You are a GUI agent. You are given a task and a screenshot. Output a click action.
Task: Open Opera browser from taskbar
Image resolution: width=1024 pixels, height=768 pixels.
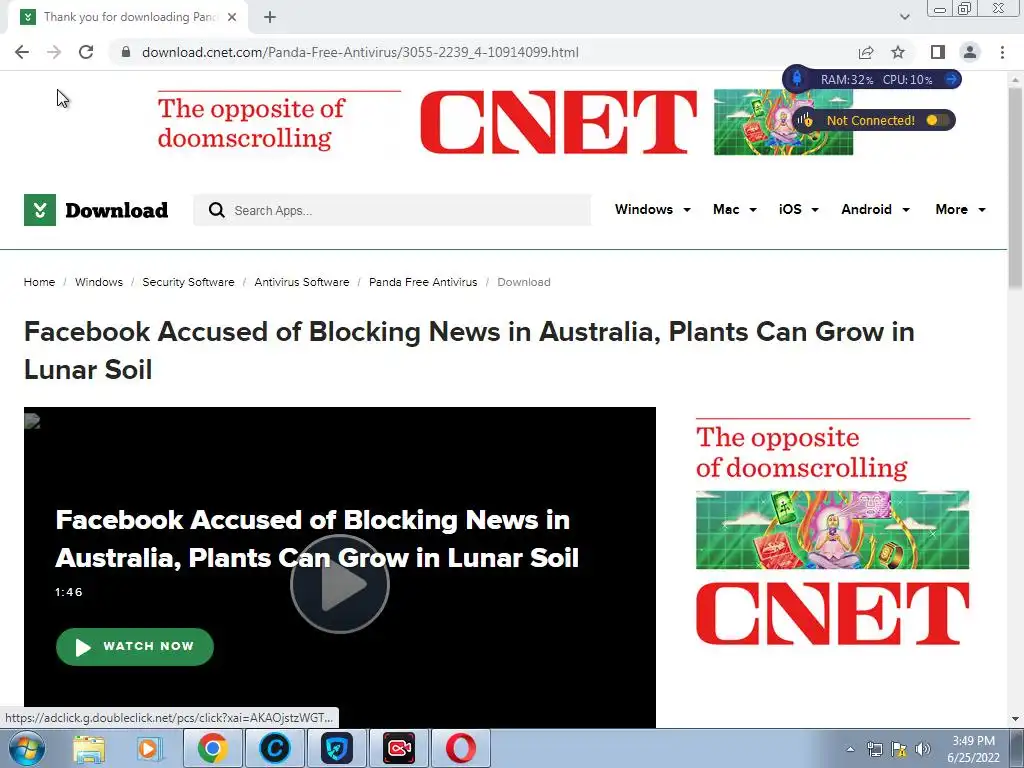pyautogui.click(x=460, y=748)
